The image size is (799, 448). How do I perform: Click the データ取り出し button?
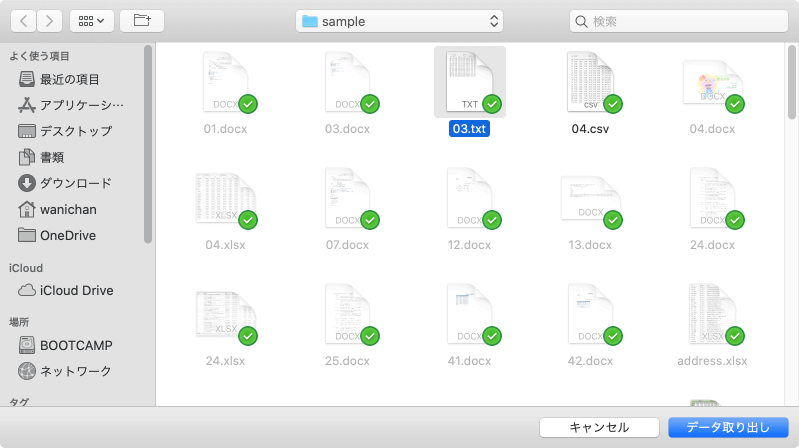pyautogui.click(x=728, y=427)
